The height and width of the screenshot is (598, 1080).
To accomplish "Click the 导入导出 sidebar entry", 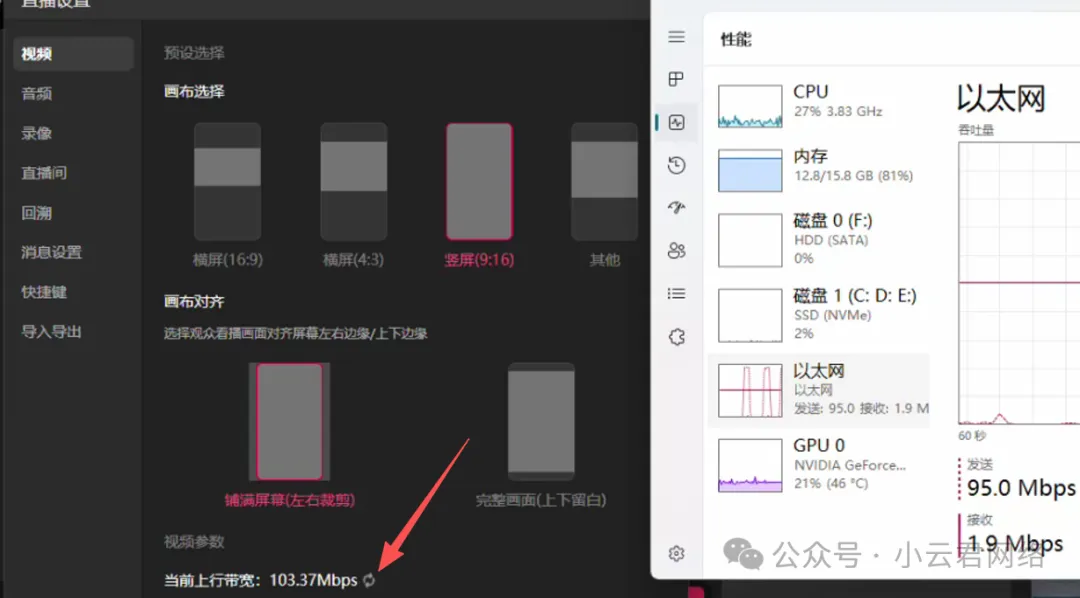I will point(51,331).
